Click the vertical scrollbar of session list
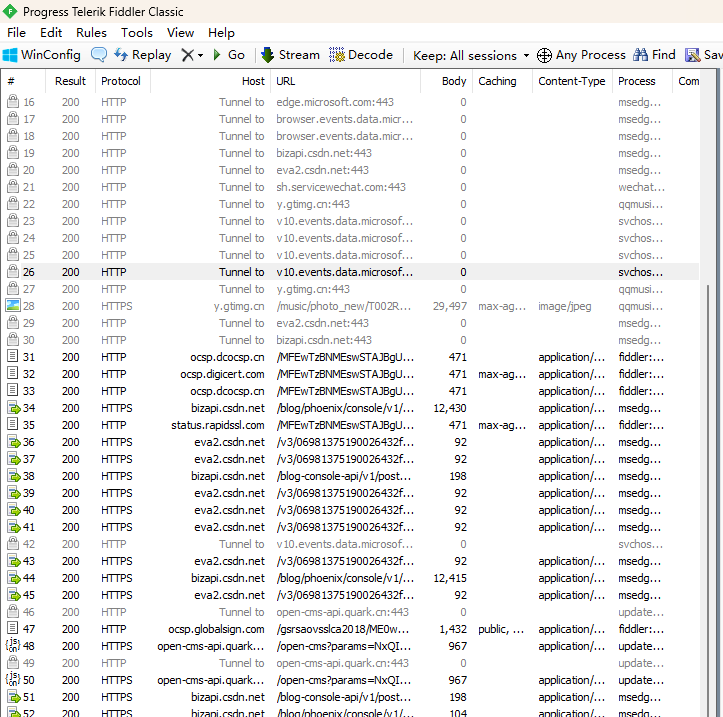The image size is (723, 717). pyautogui.click(x=708, y=500)
